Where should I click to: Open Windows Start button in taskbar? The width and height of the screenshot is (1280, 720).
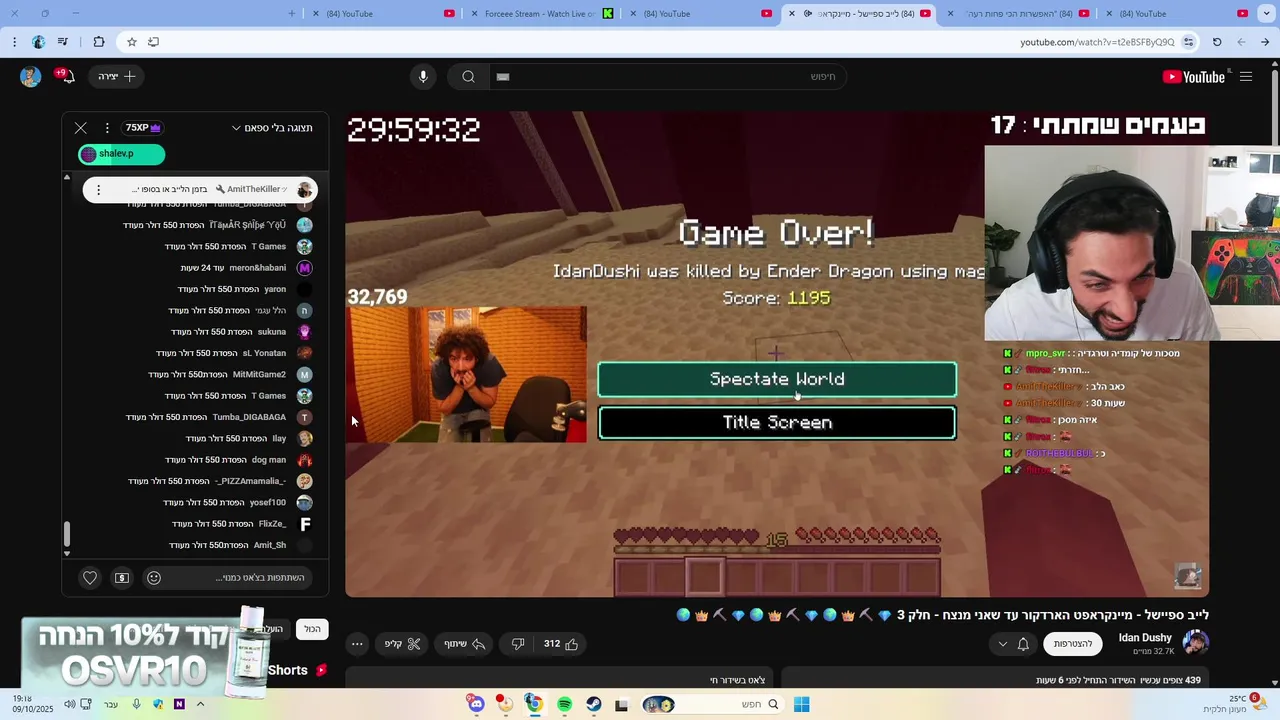[x=801, y=705]
